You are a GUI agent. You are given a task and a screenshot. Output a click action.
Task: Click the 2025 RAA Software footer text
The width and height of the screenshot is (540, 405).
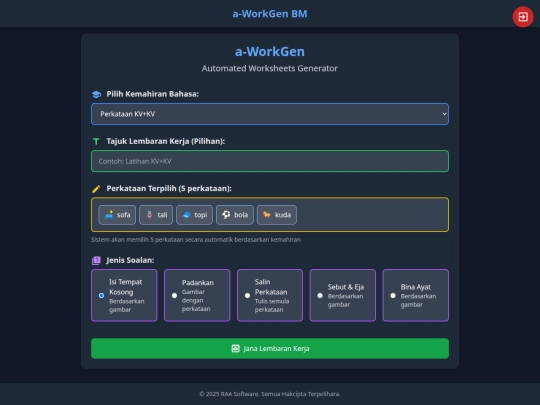pos(270,394)
